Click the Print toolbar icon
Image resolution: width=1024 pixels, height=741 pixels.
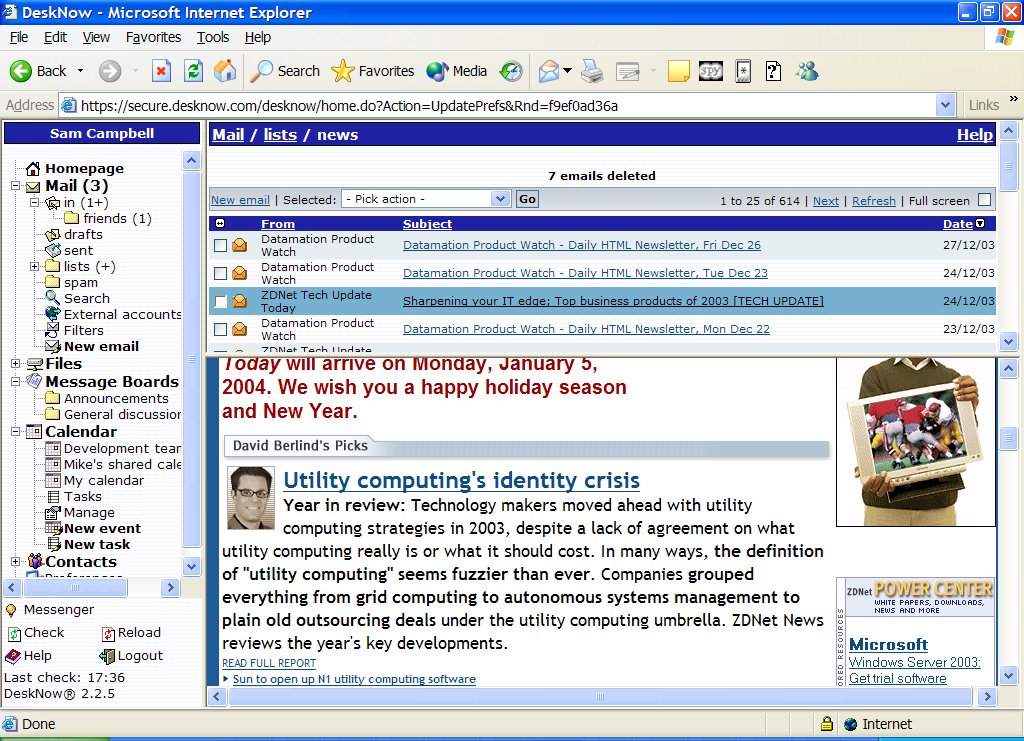tap(592, 71)
